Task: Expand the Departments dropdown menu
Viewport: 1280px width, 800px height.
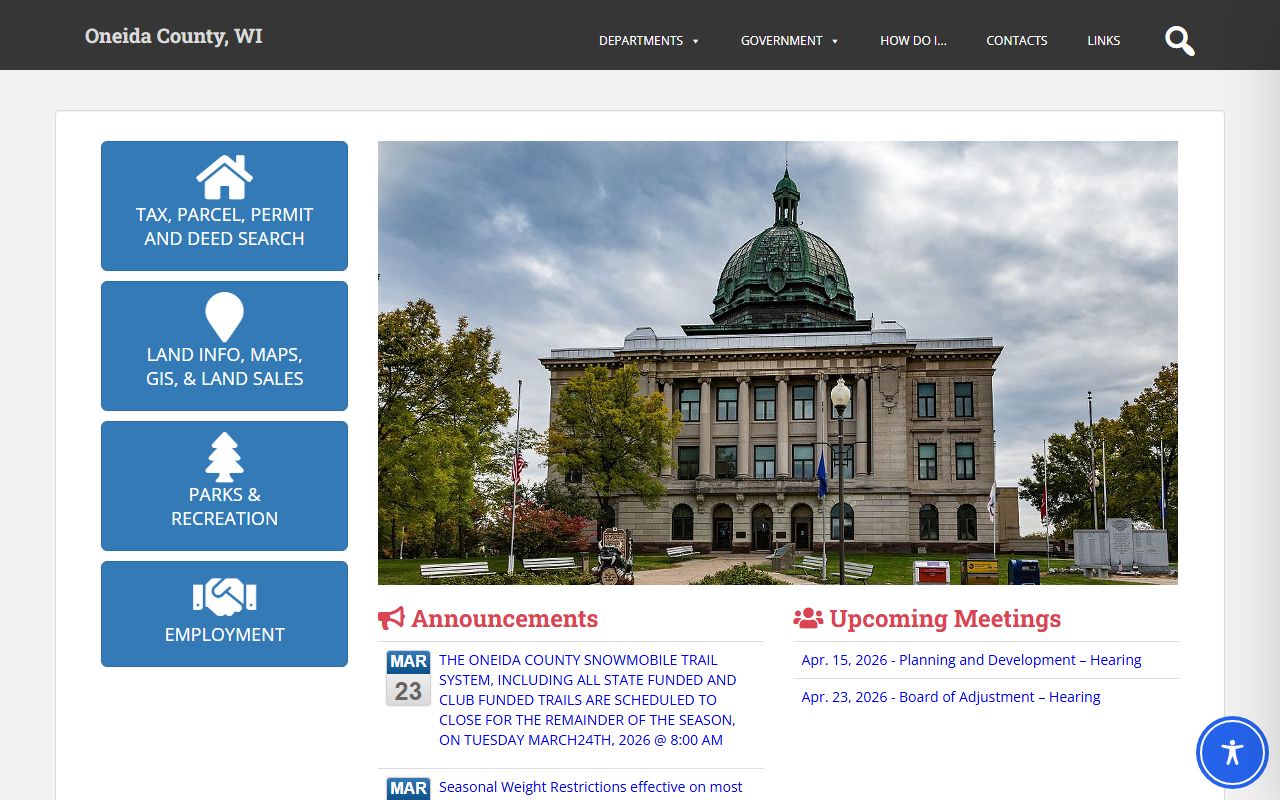Action: click(x=648, y=41)
